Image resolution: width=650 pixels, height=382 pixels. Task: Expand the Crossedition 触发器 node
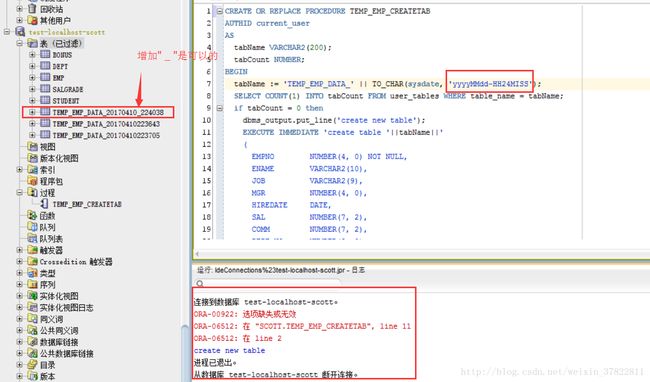tap(19, 261)
